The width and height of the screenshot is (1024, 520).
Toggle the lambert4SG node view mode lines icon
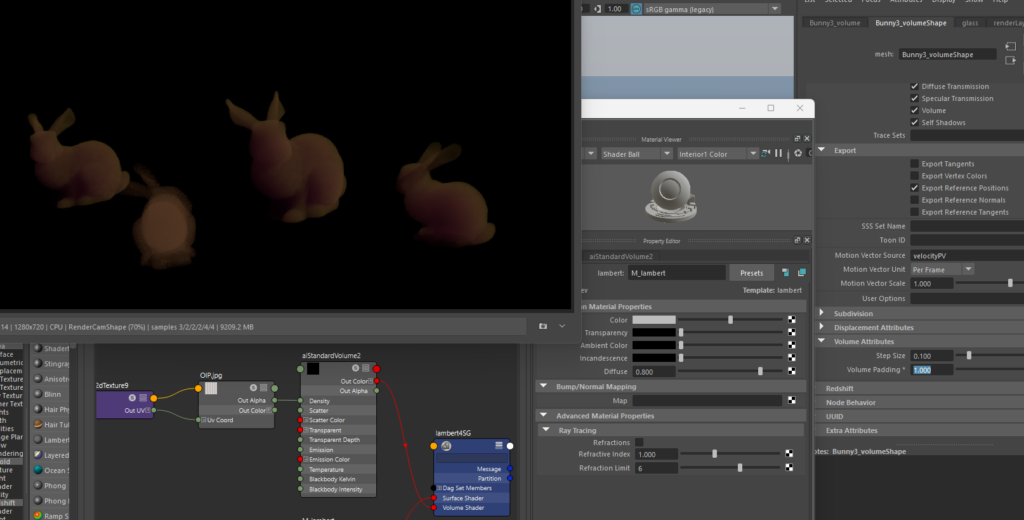499,446
